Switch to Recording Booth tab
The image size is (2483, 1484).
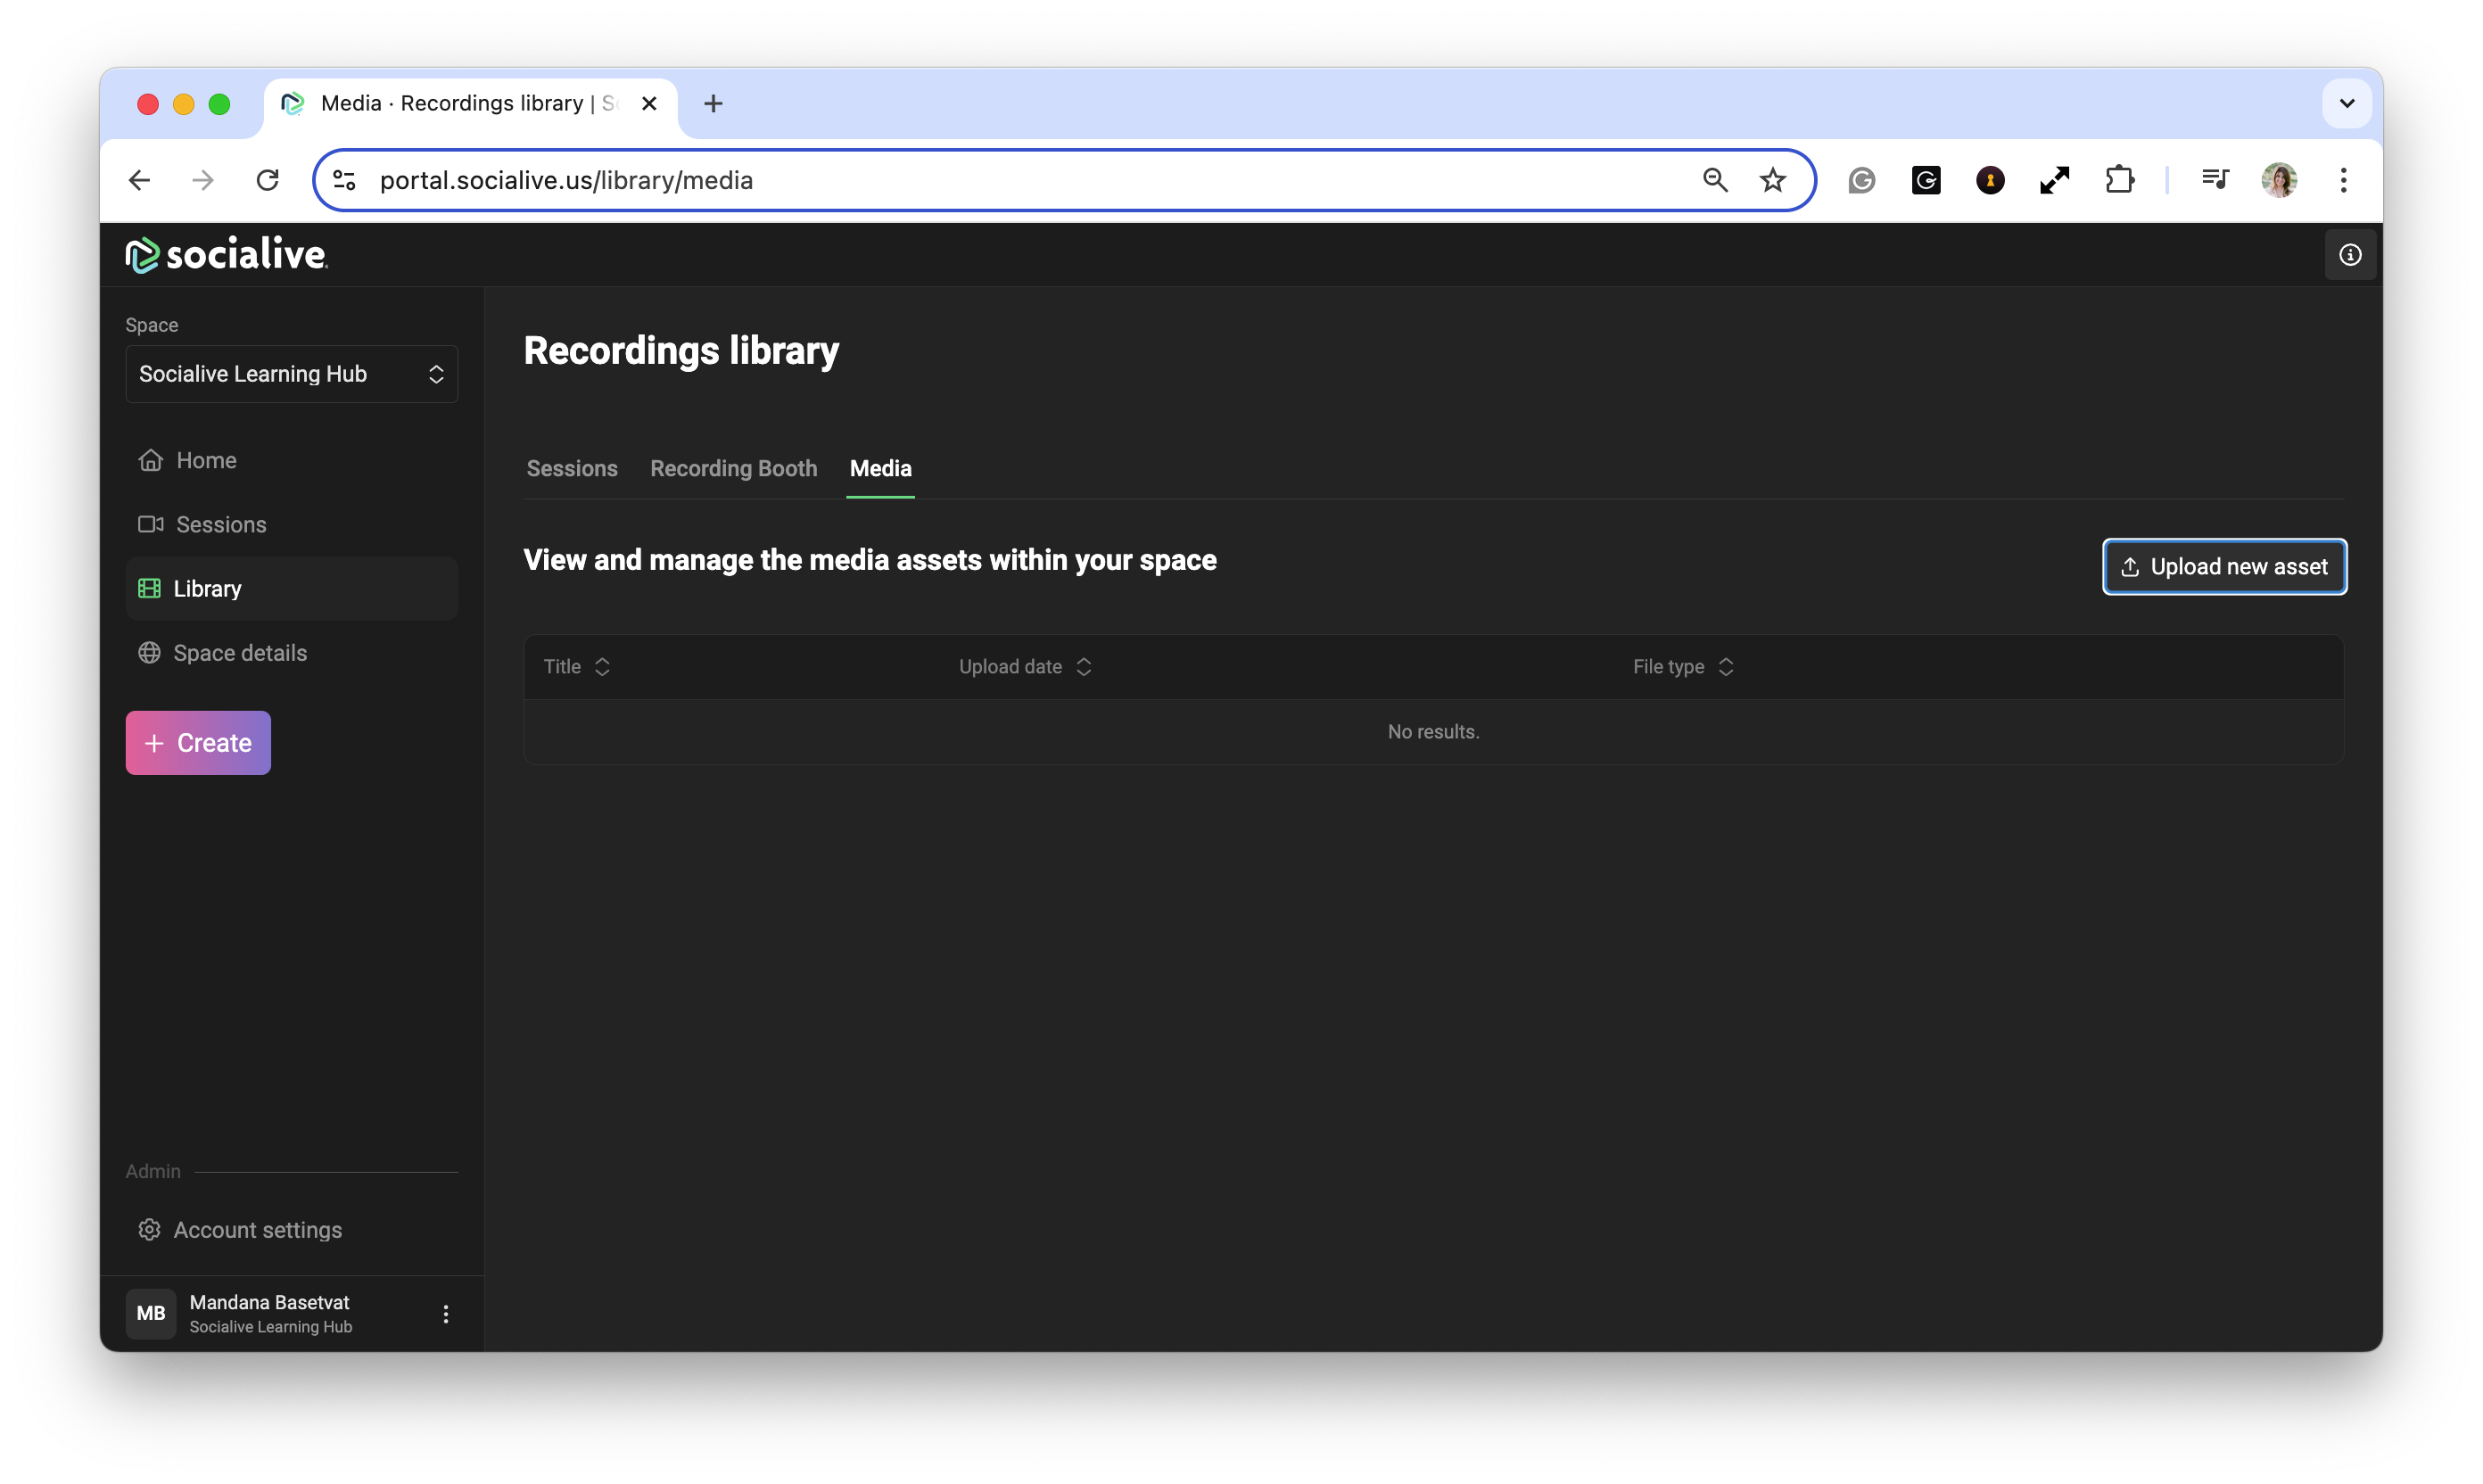pyautogui.click(x=733, y=468)
